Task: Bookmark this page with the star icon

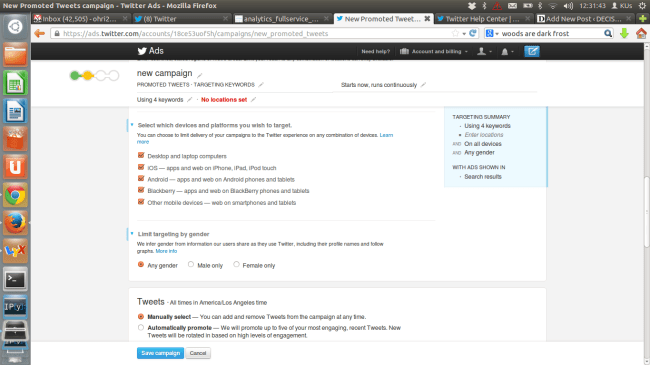Action: point(455,33)
